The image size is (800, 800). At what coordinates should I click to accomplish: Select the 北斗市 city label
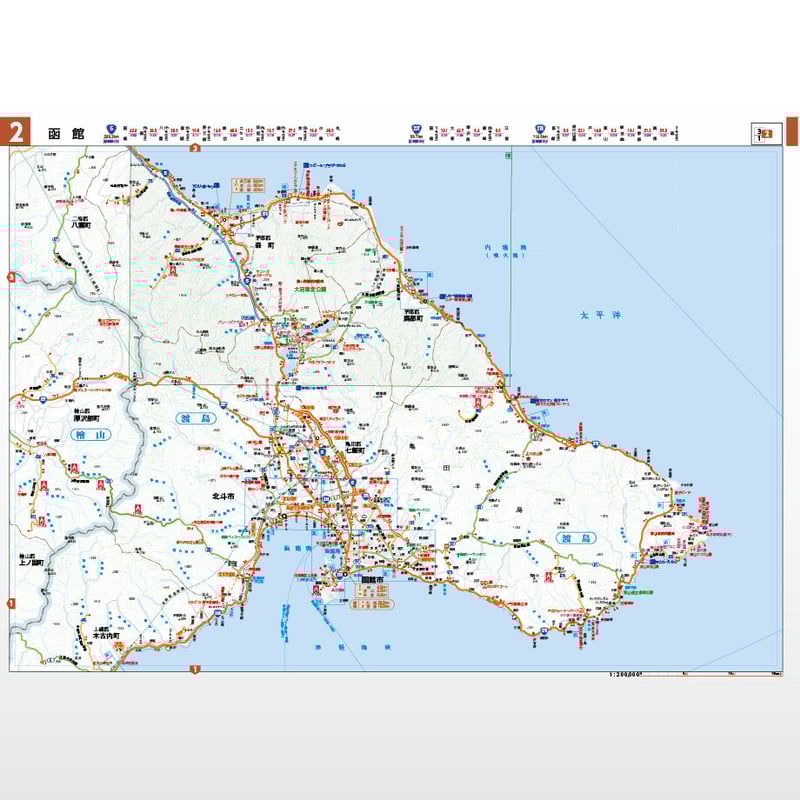coord(223,496)
